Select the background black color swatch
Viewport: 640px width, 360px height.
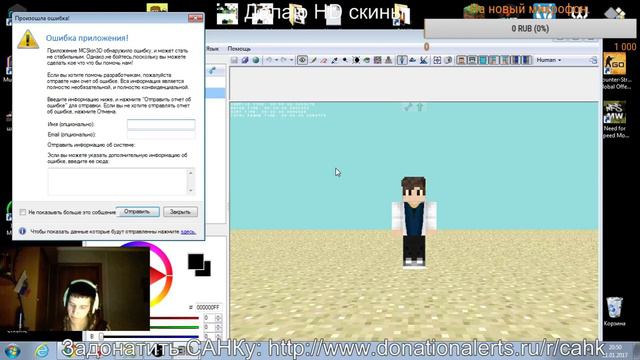(206, 271)
